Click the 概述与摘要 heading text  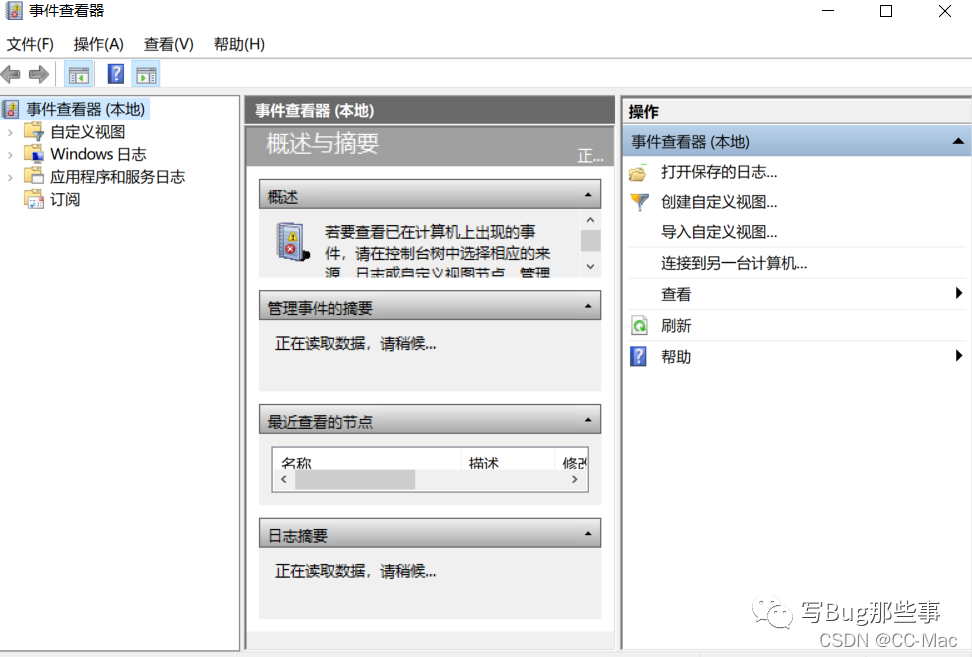click(x=322, y=144)
